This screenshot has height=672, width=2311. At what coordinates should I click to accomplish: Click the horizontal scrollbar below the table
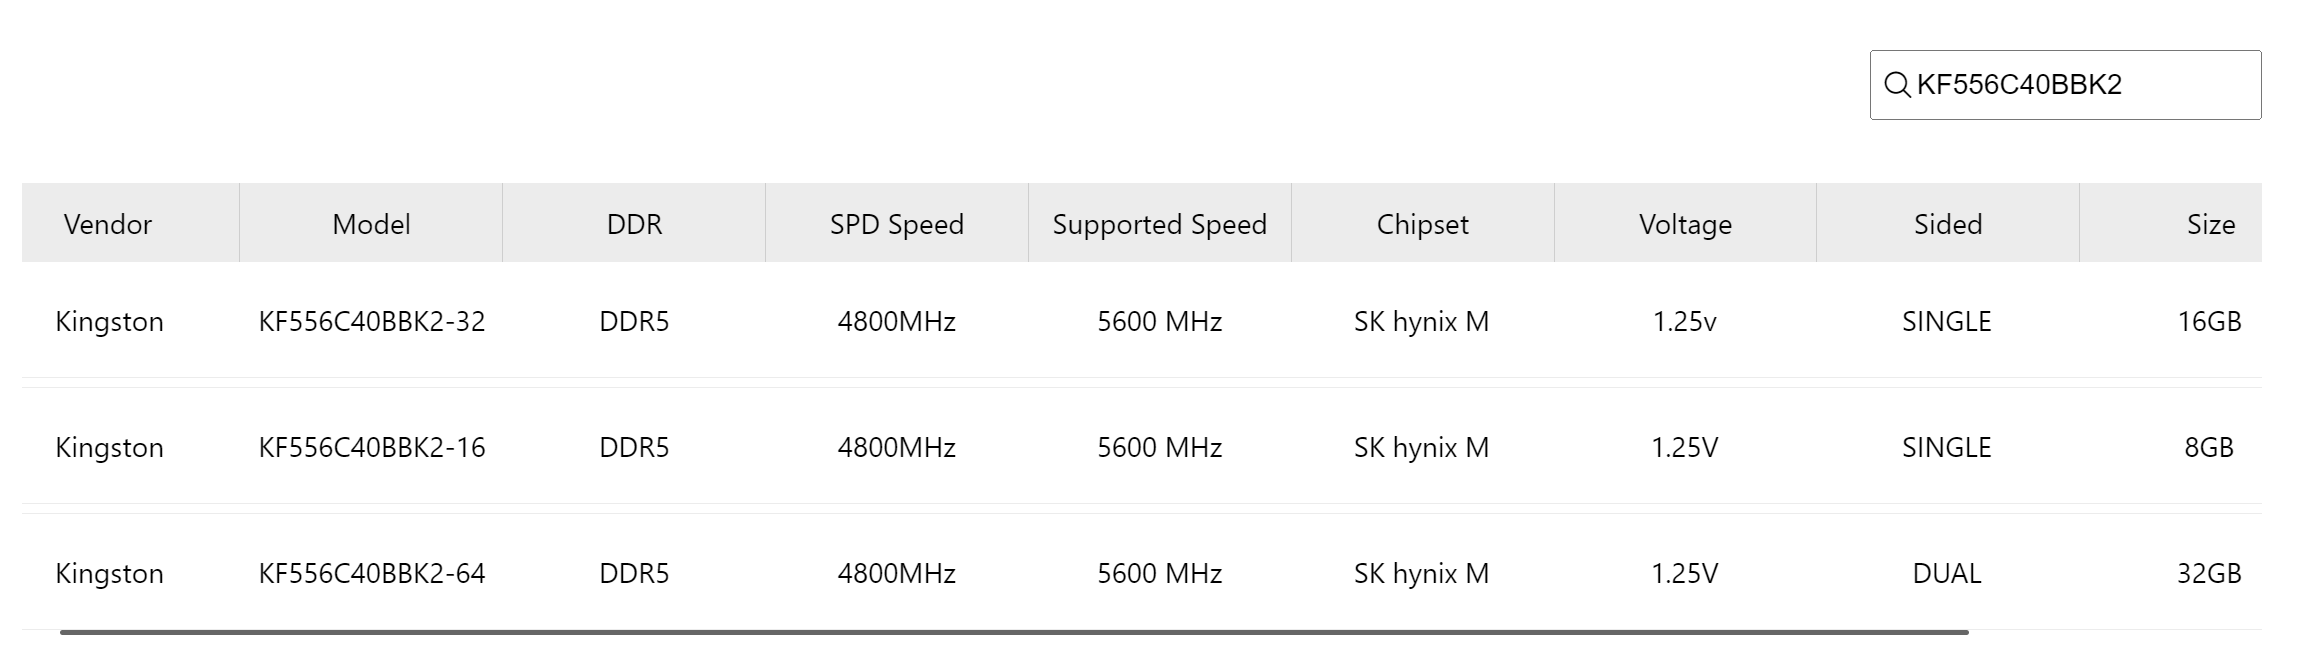[1014, 632]
